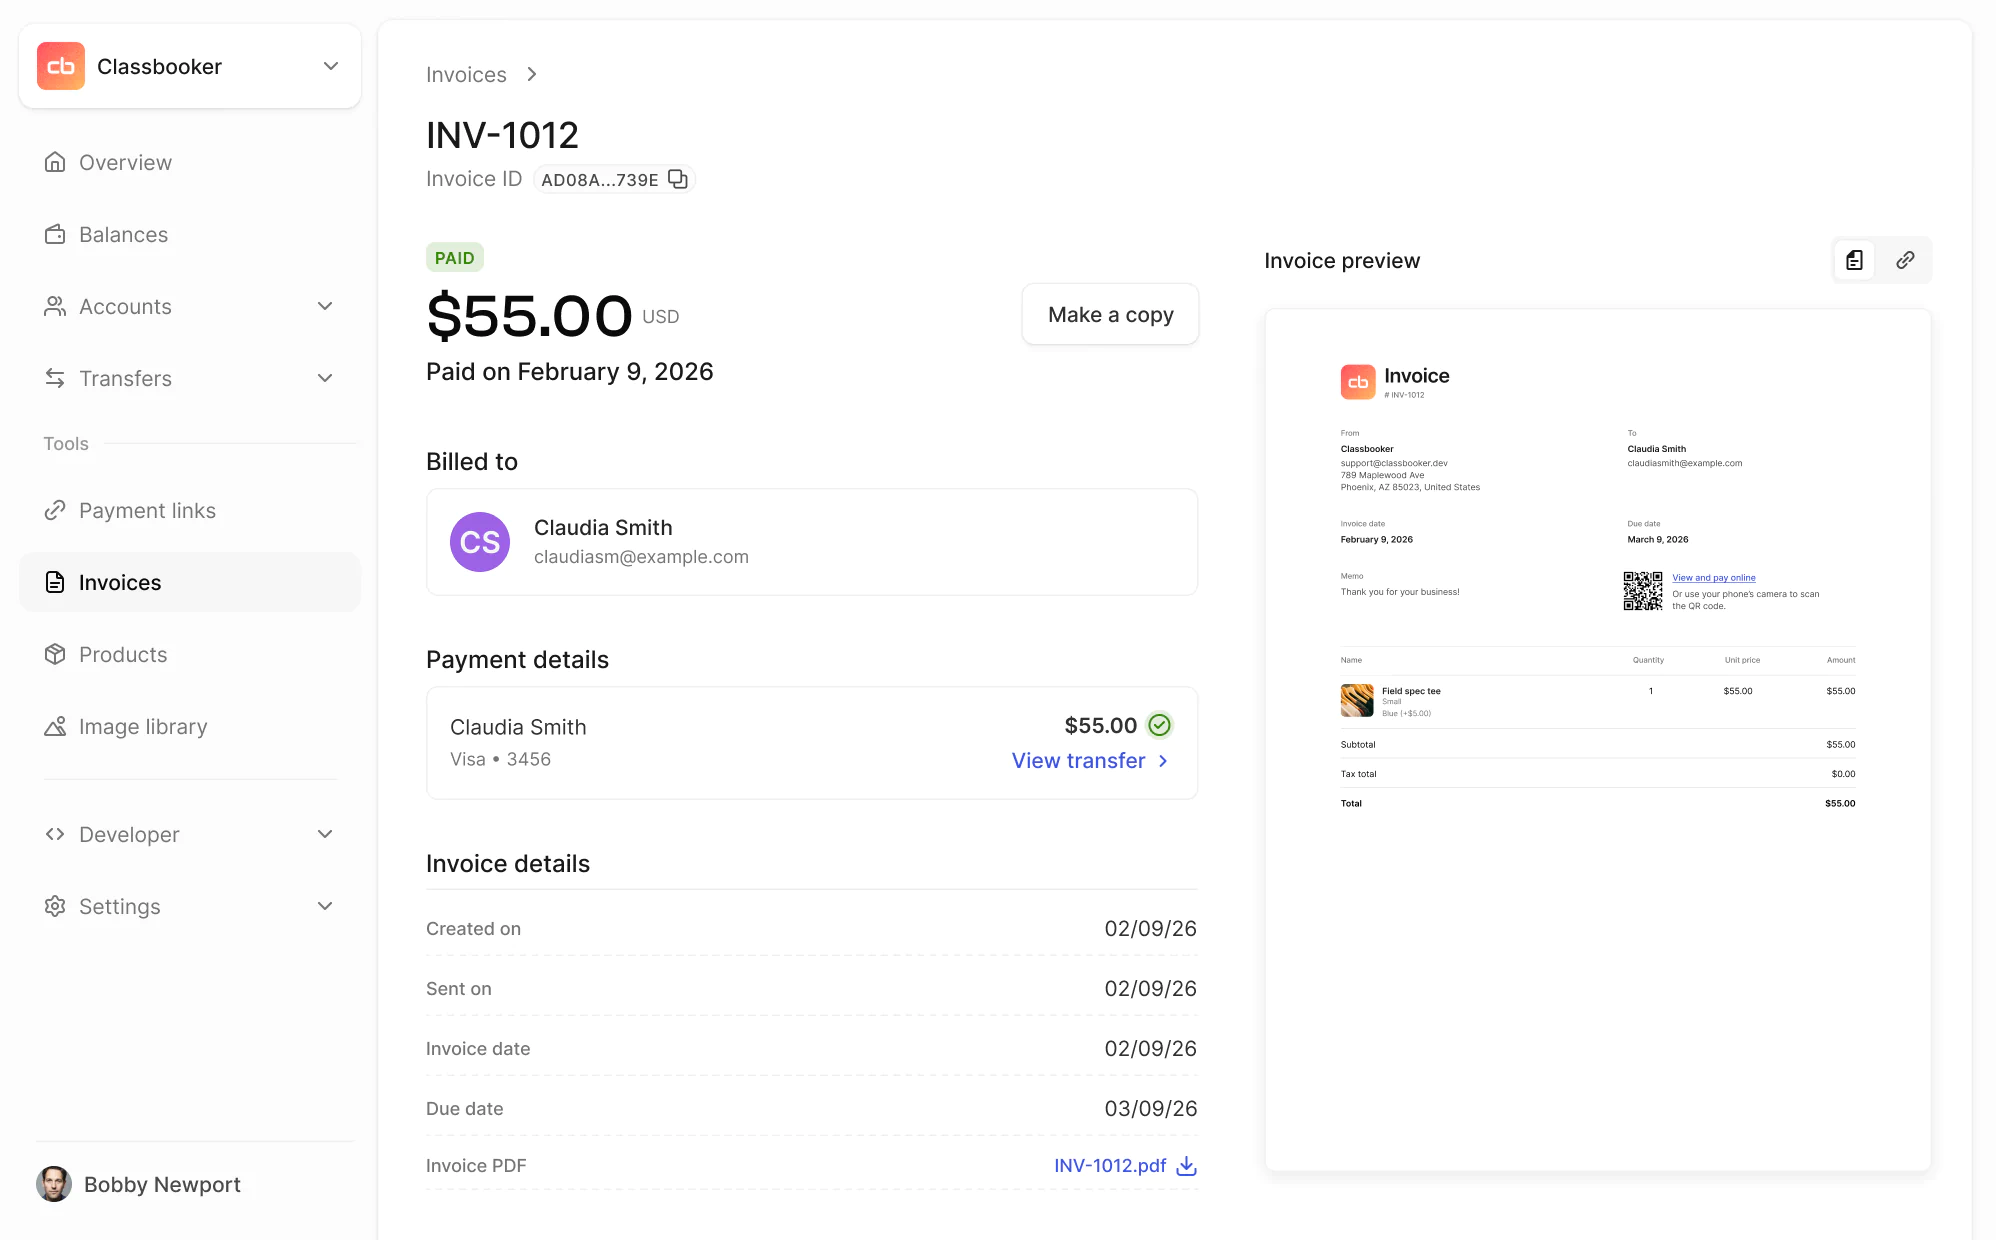The width and height of the screenshot is (1996, 1240).
Task: Select the Invoices sidebar icon
Action: (55, 582)
